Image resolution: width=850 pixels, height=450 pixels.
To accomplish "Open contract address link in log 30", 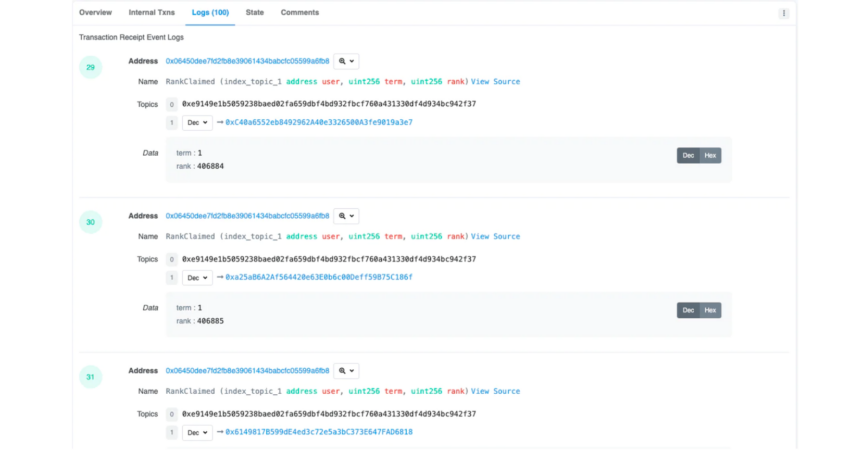I will pyautogui.click(x=247, y=216).
